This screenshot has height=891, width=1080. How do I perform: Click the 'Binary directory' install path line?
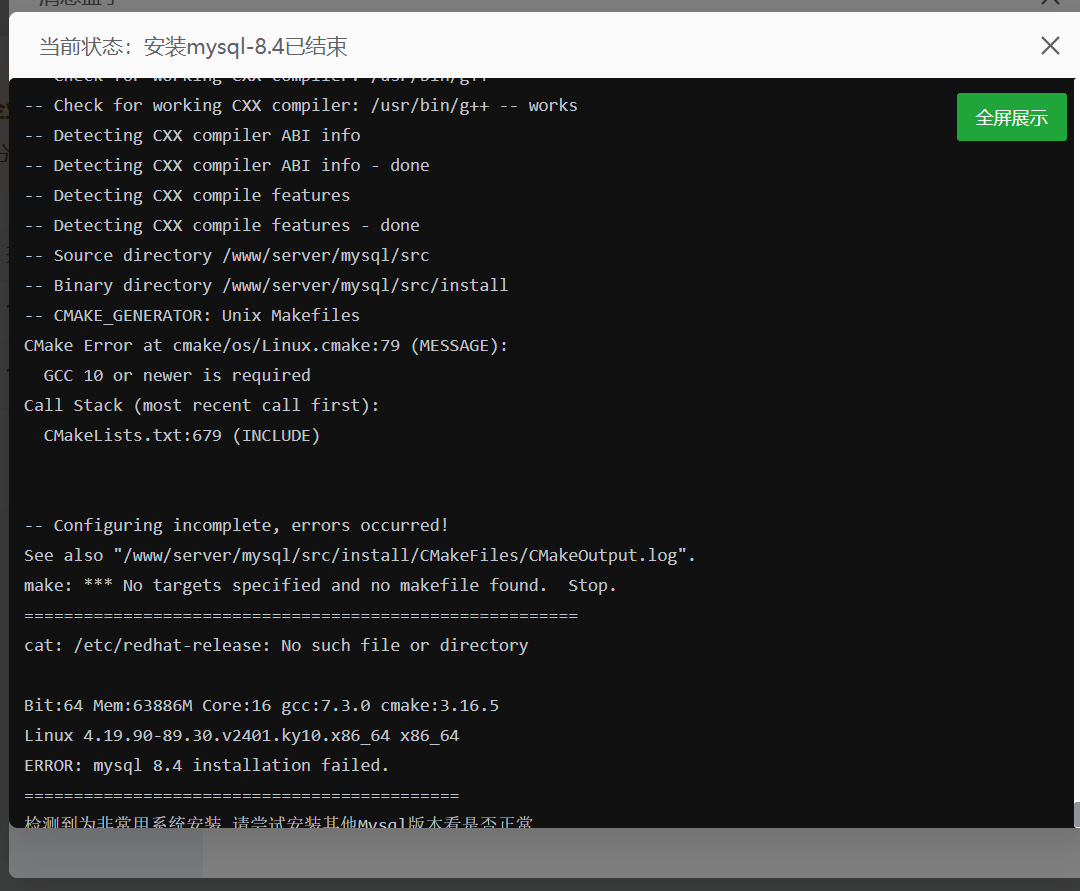point(267,285)
